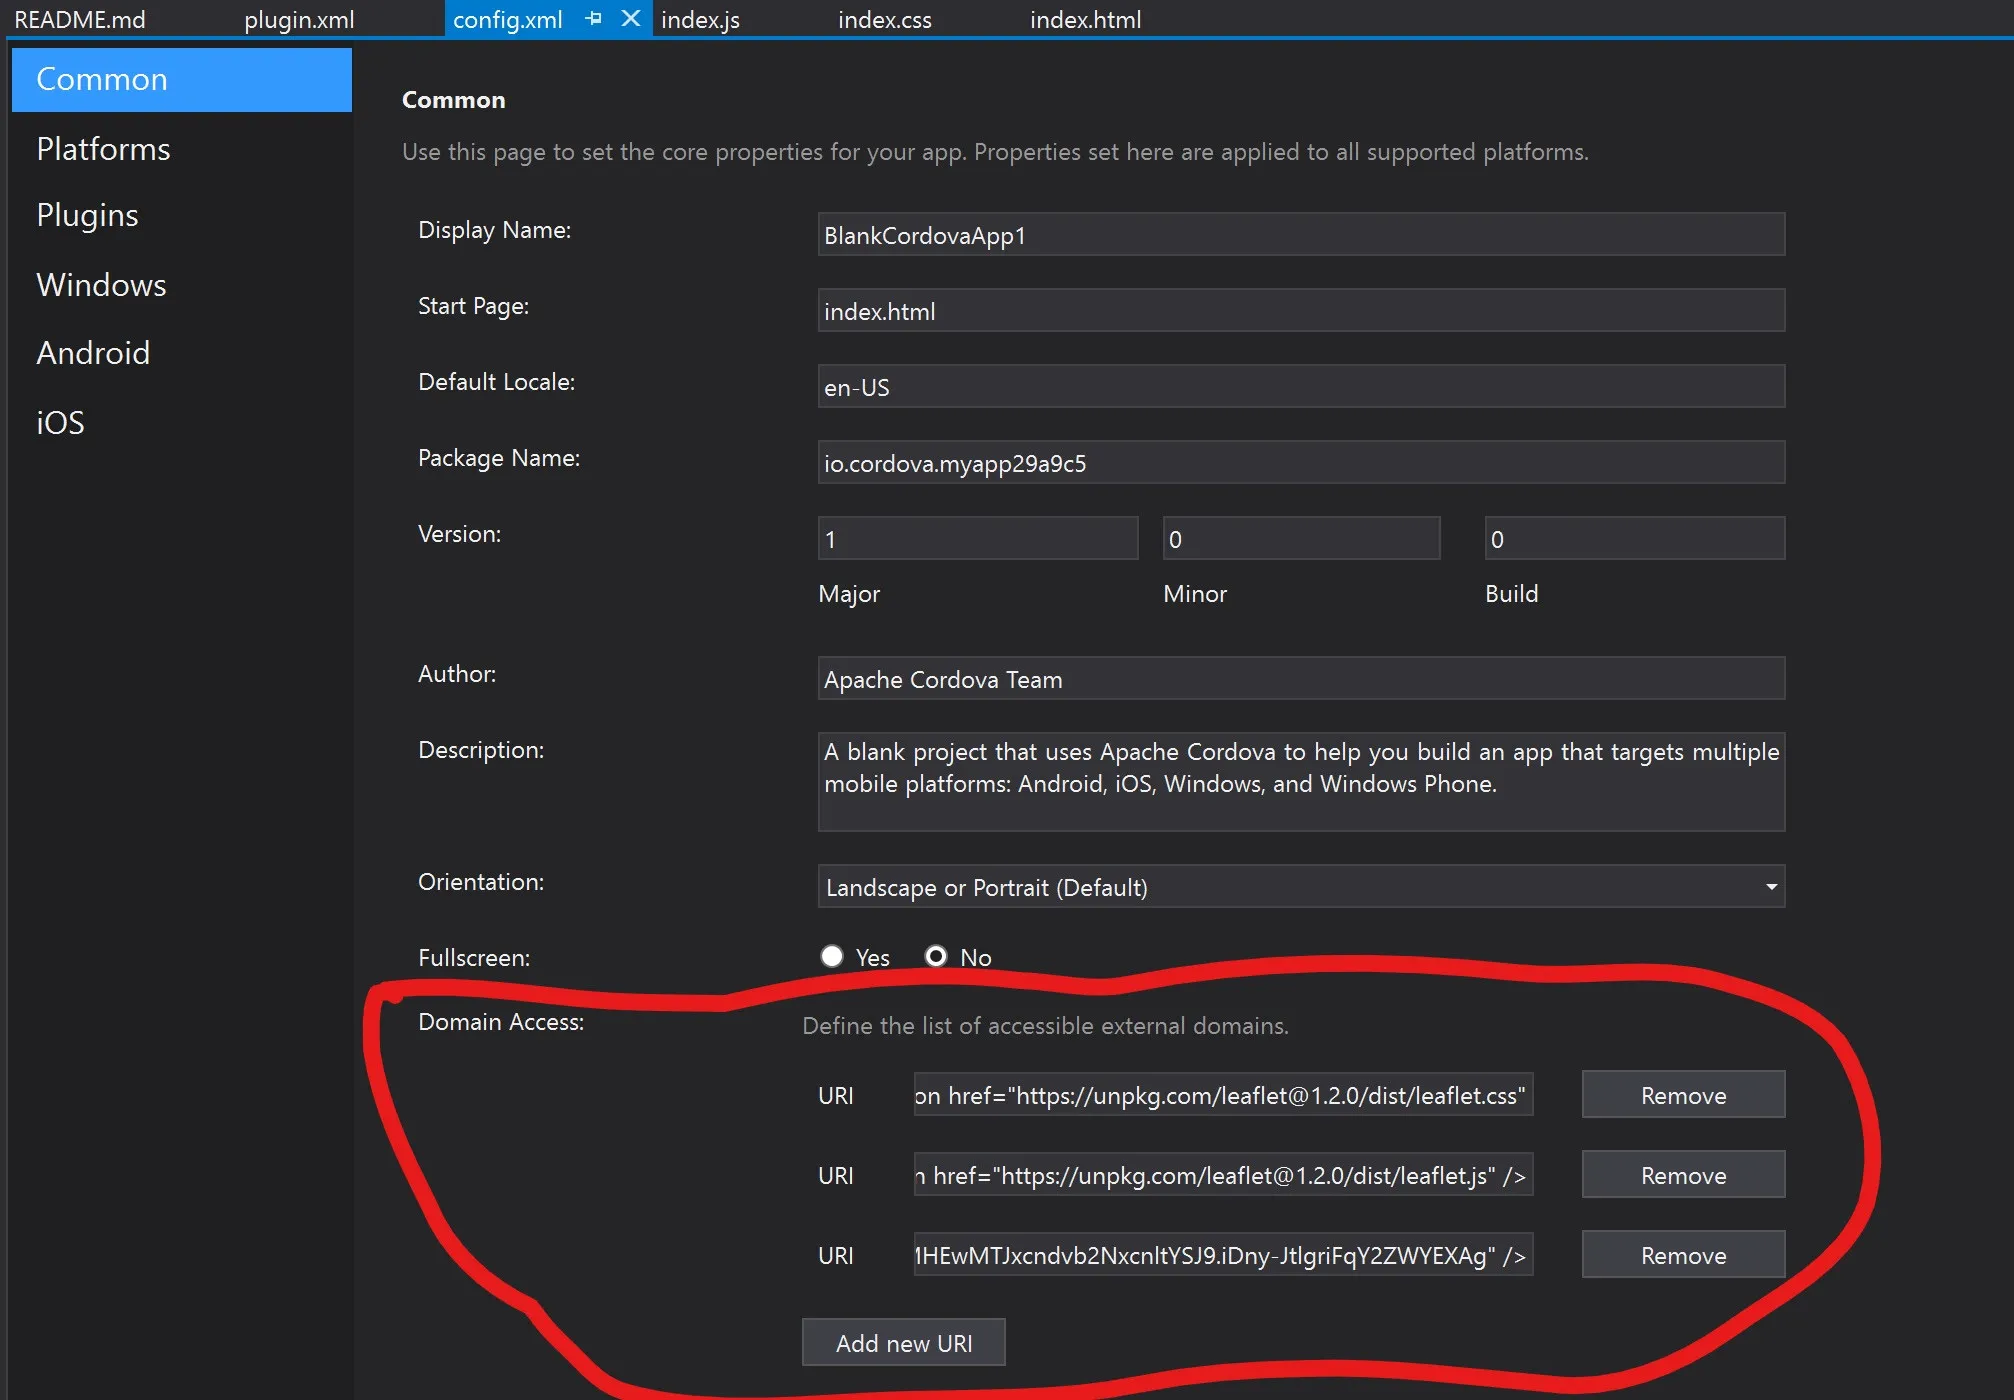This screenshot has width=2014, height=1400.
Task: Click Add new URI button
Action: [x=903, y=1343]
